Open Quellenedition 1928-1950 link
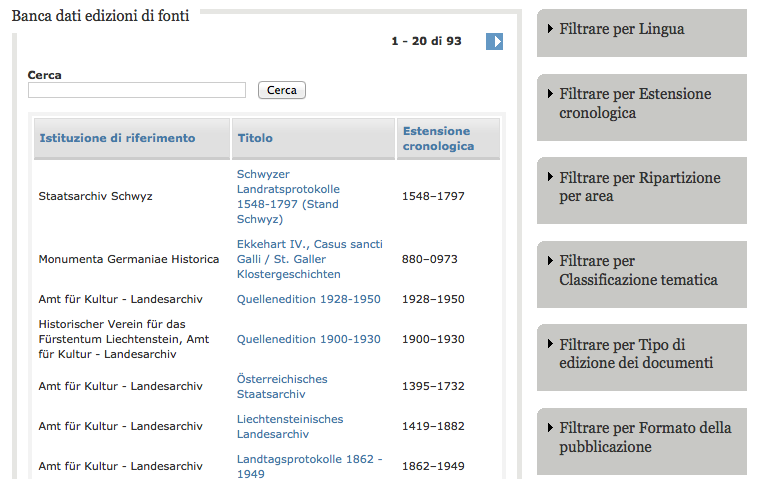The image size is (759, 479). (308, 299)
